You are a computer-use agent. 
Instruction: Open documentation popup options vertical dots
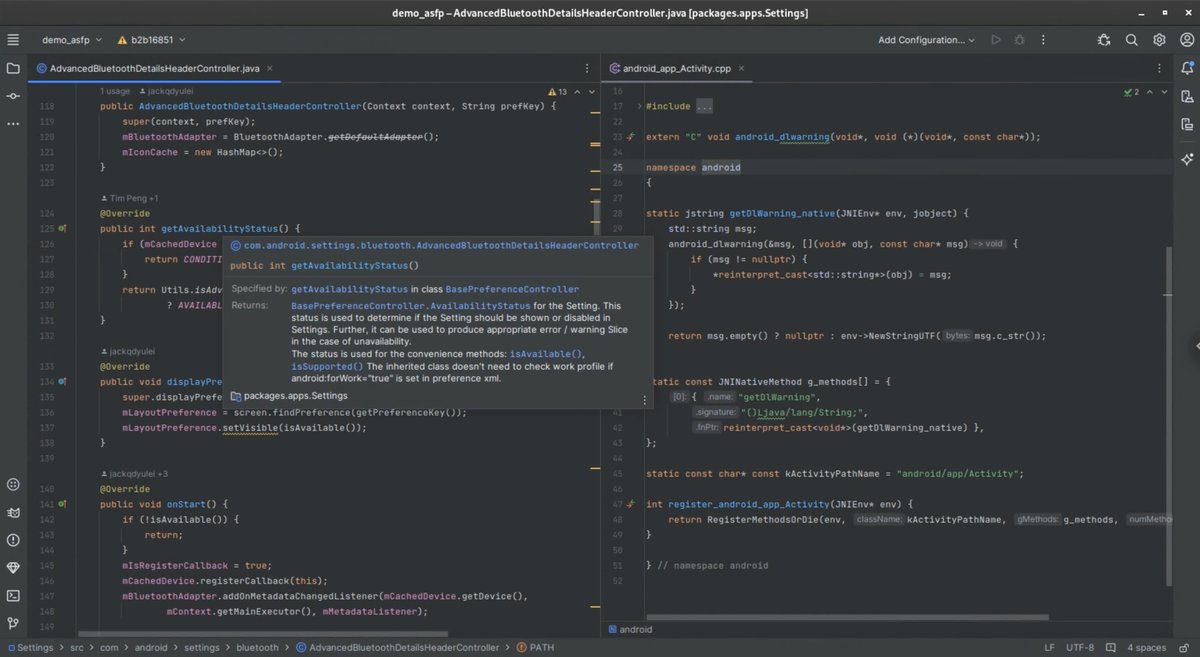[643, 398]
